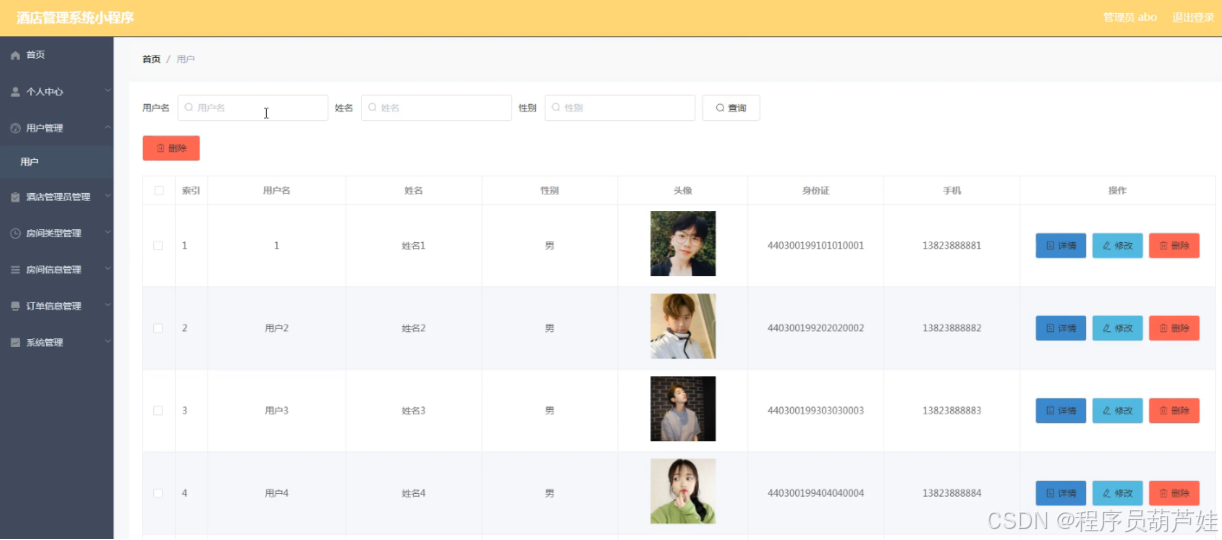The image size is (1222, 540).
Task: Click the avatar photo of 用户4
Action: coord(683,491)
